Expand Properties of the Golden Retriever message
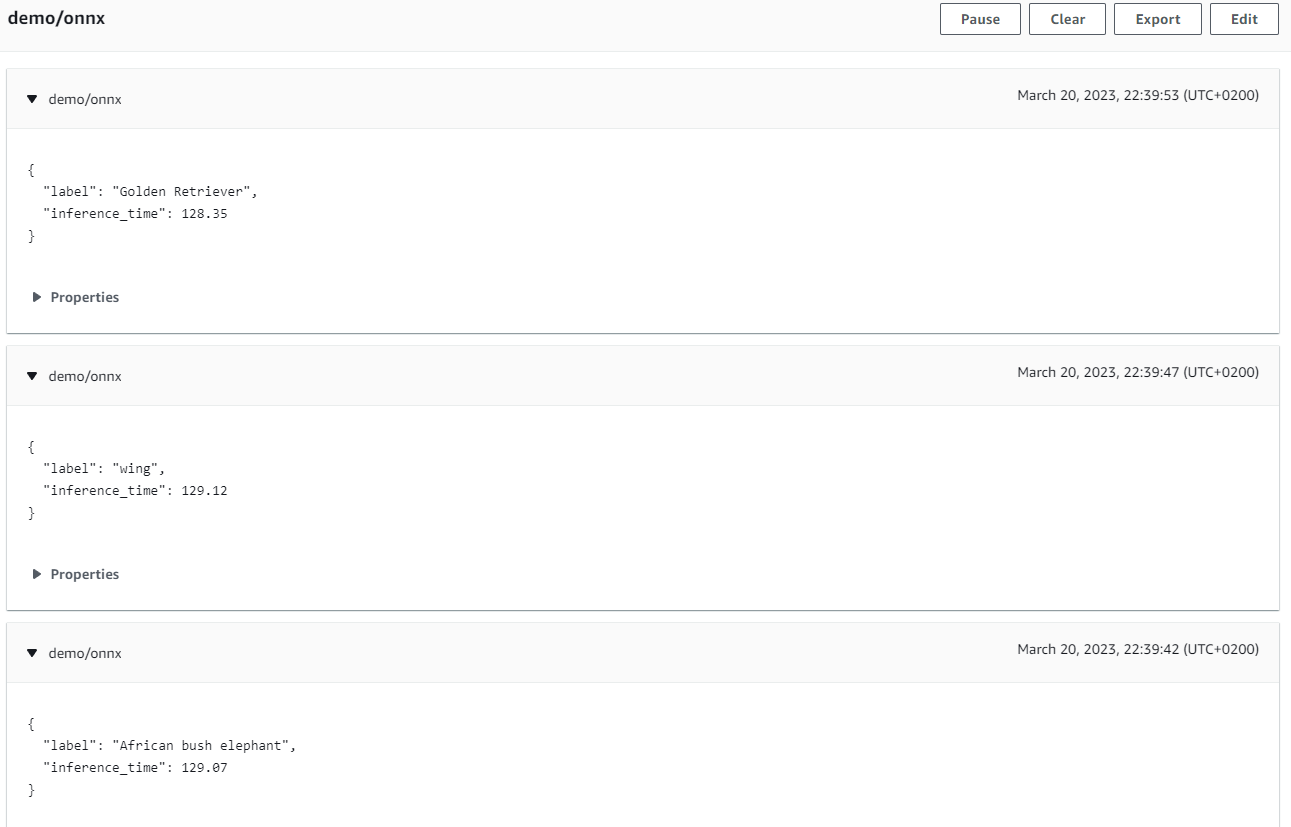 pyautogui.click(x=75, y=297)
